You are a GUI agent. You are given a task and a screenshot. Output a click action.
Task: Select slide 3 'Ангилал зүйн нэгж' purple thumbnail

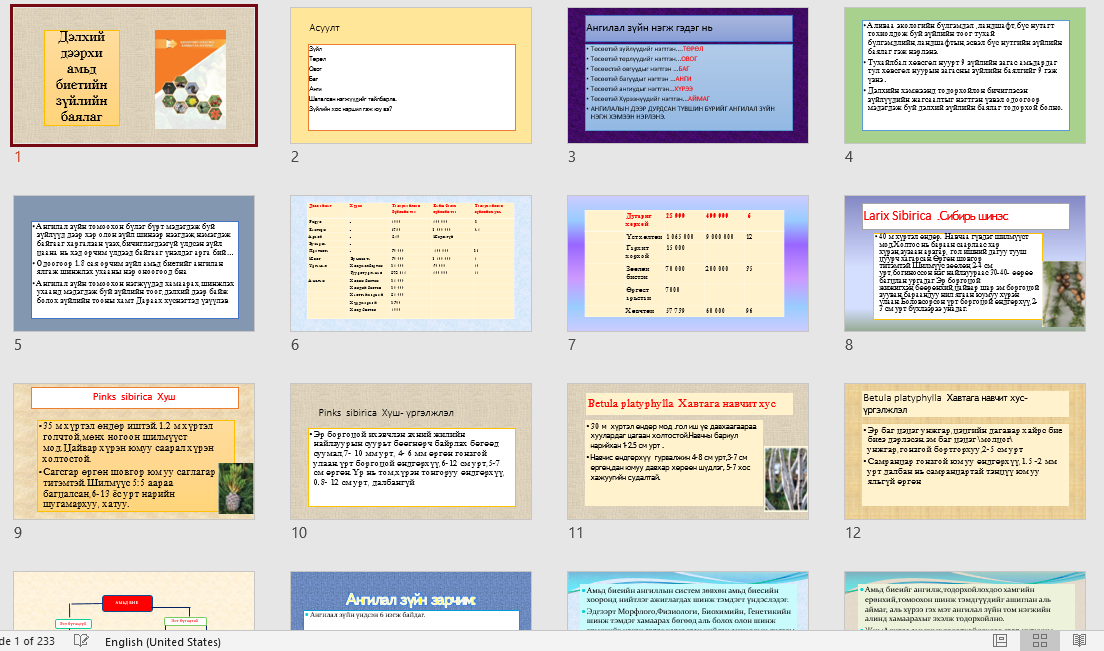click(x=688, y=75)
